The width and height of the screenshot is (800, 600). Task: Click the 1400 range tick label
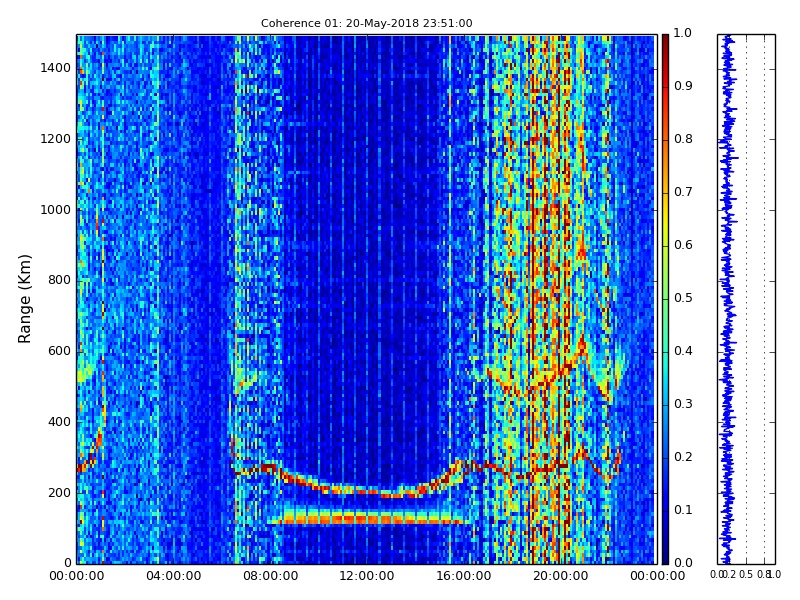click(x=56, y=68)
